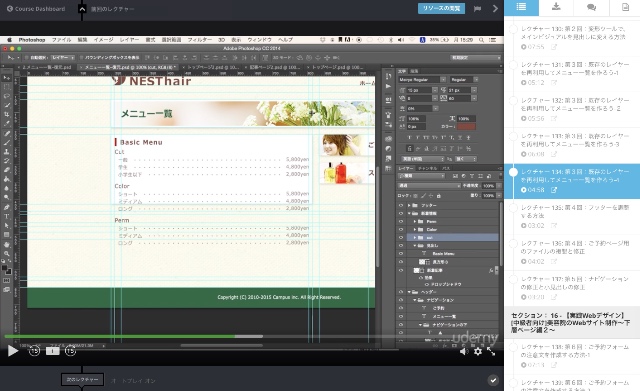Mute the video player volume
This screenshot has height=391, width=640.
tap(464, 351)
